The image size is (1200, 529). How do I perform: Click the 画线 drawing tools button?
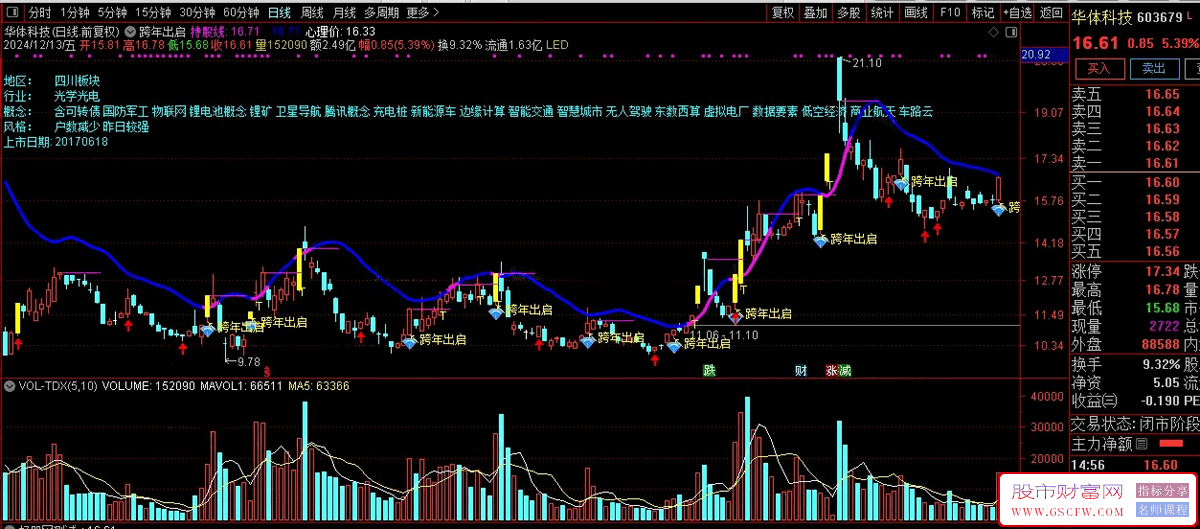click(x=916, y=13)
